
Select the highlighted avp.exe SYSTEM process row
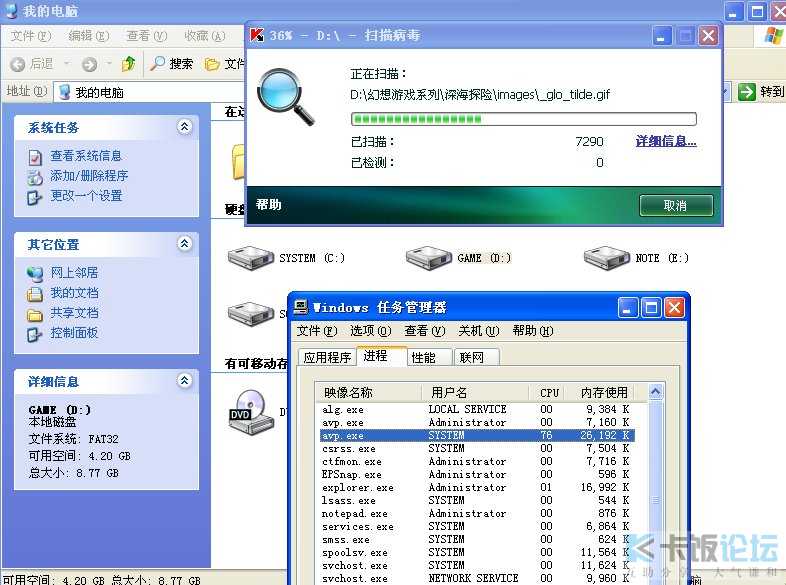tap(476, 436)
